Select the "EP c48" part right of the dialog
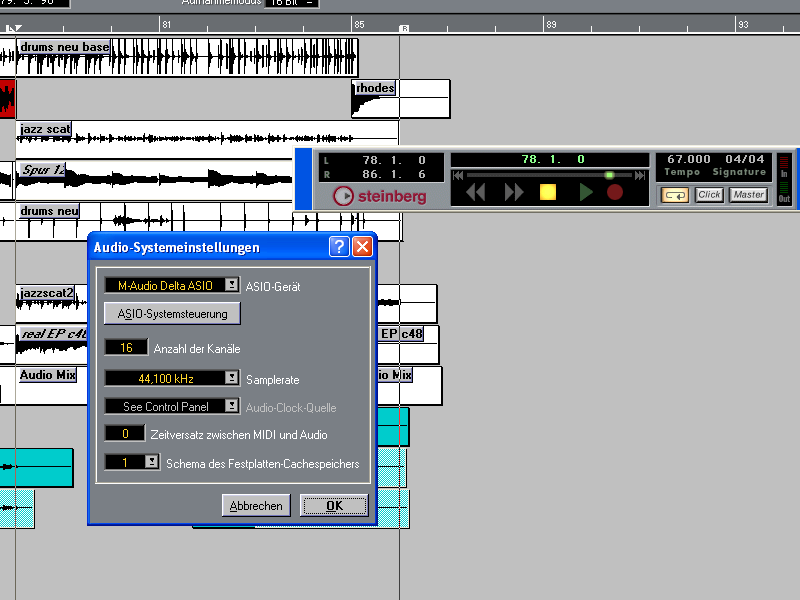This screenshot has height=600, width=800. pyautogui.click(x=408, y=345)
